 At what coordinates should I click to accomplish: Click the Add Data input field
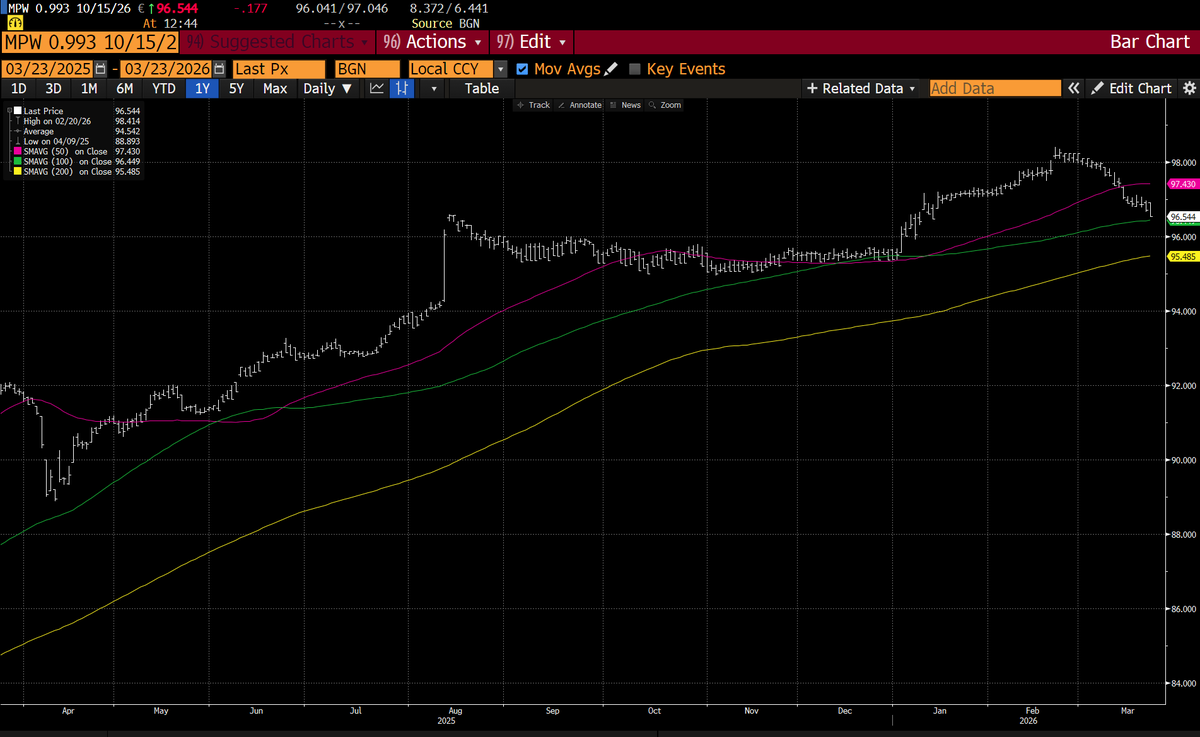[x=995, y=88]
